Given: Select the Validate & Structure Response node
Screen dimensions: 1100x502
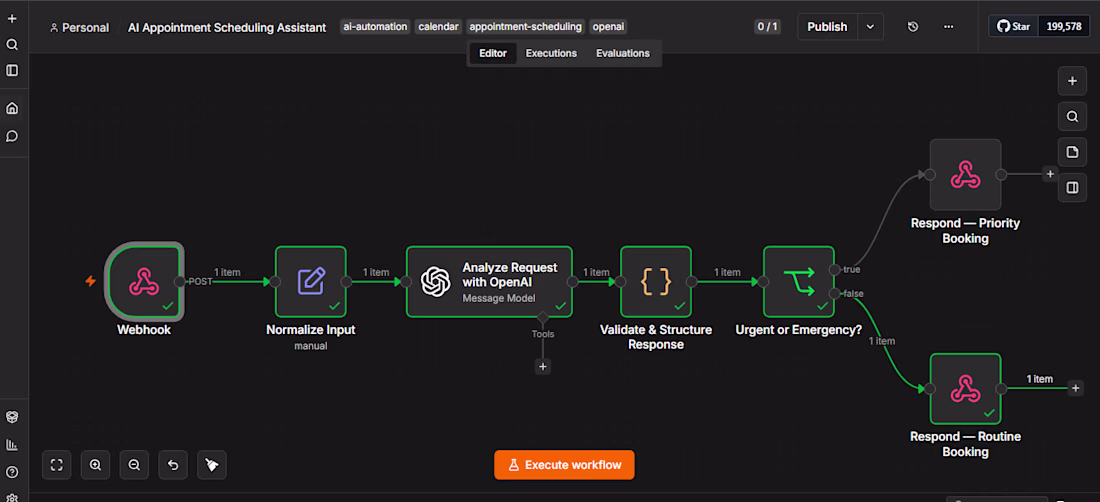Looking at the screenshot, I should coord(656,281).
